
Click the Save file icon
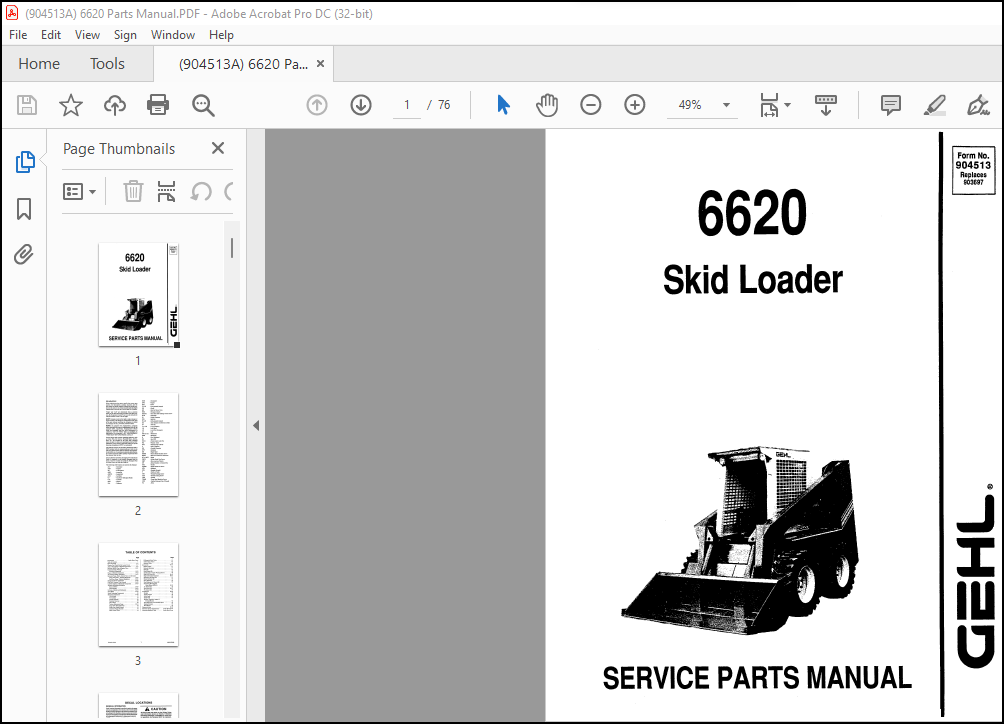pos(27,105)
